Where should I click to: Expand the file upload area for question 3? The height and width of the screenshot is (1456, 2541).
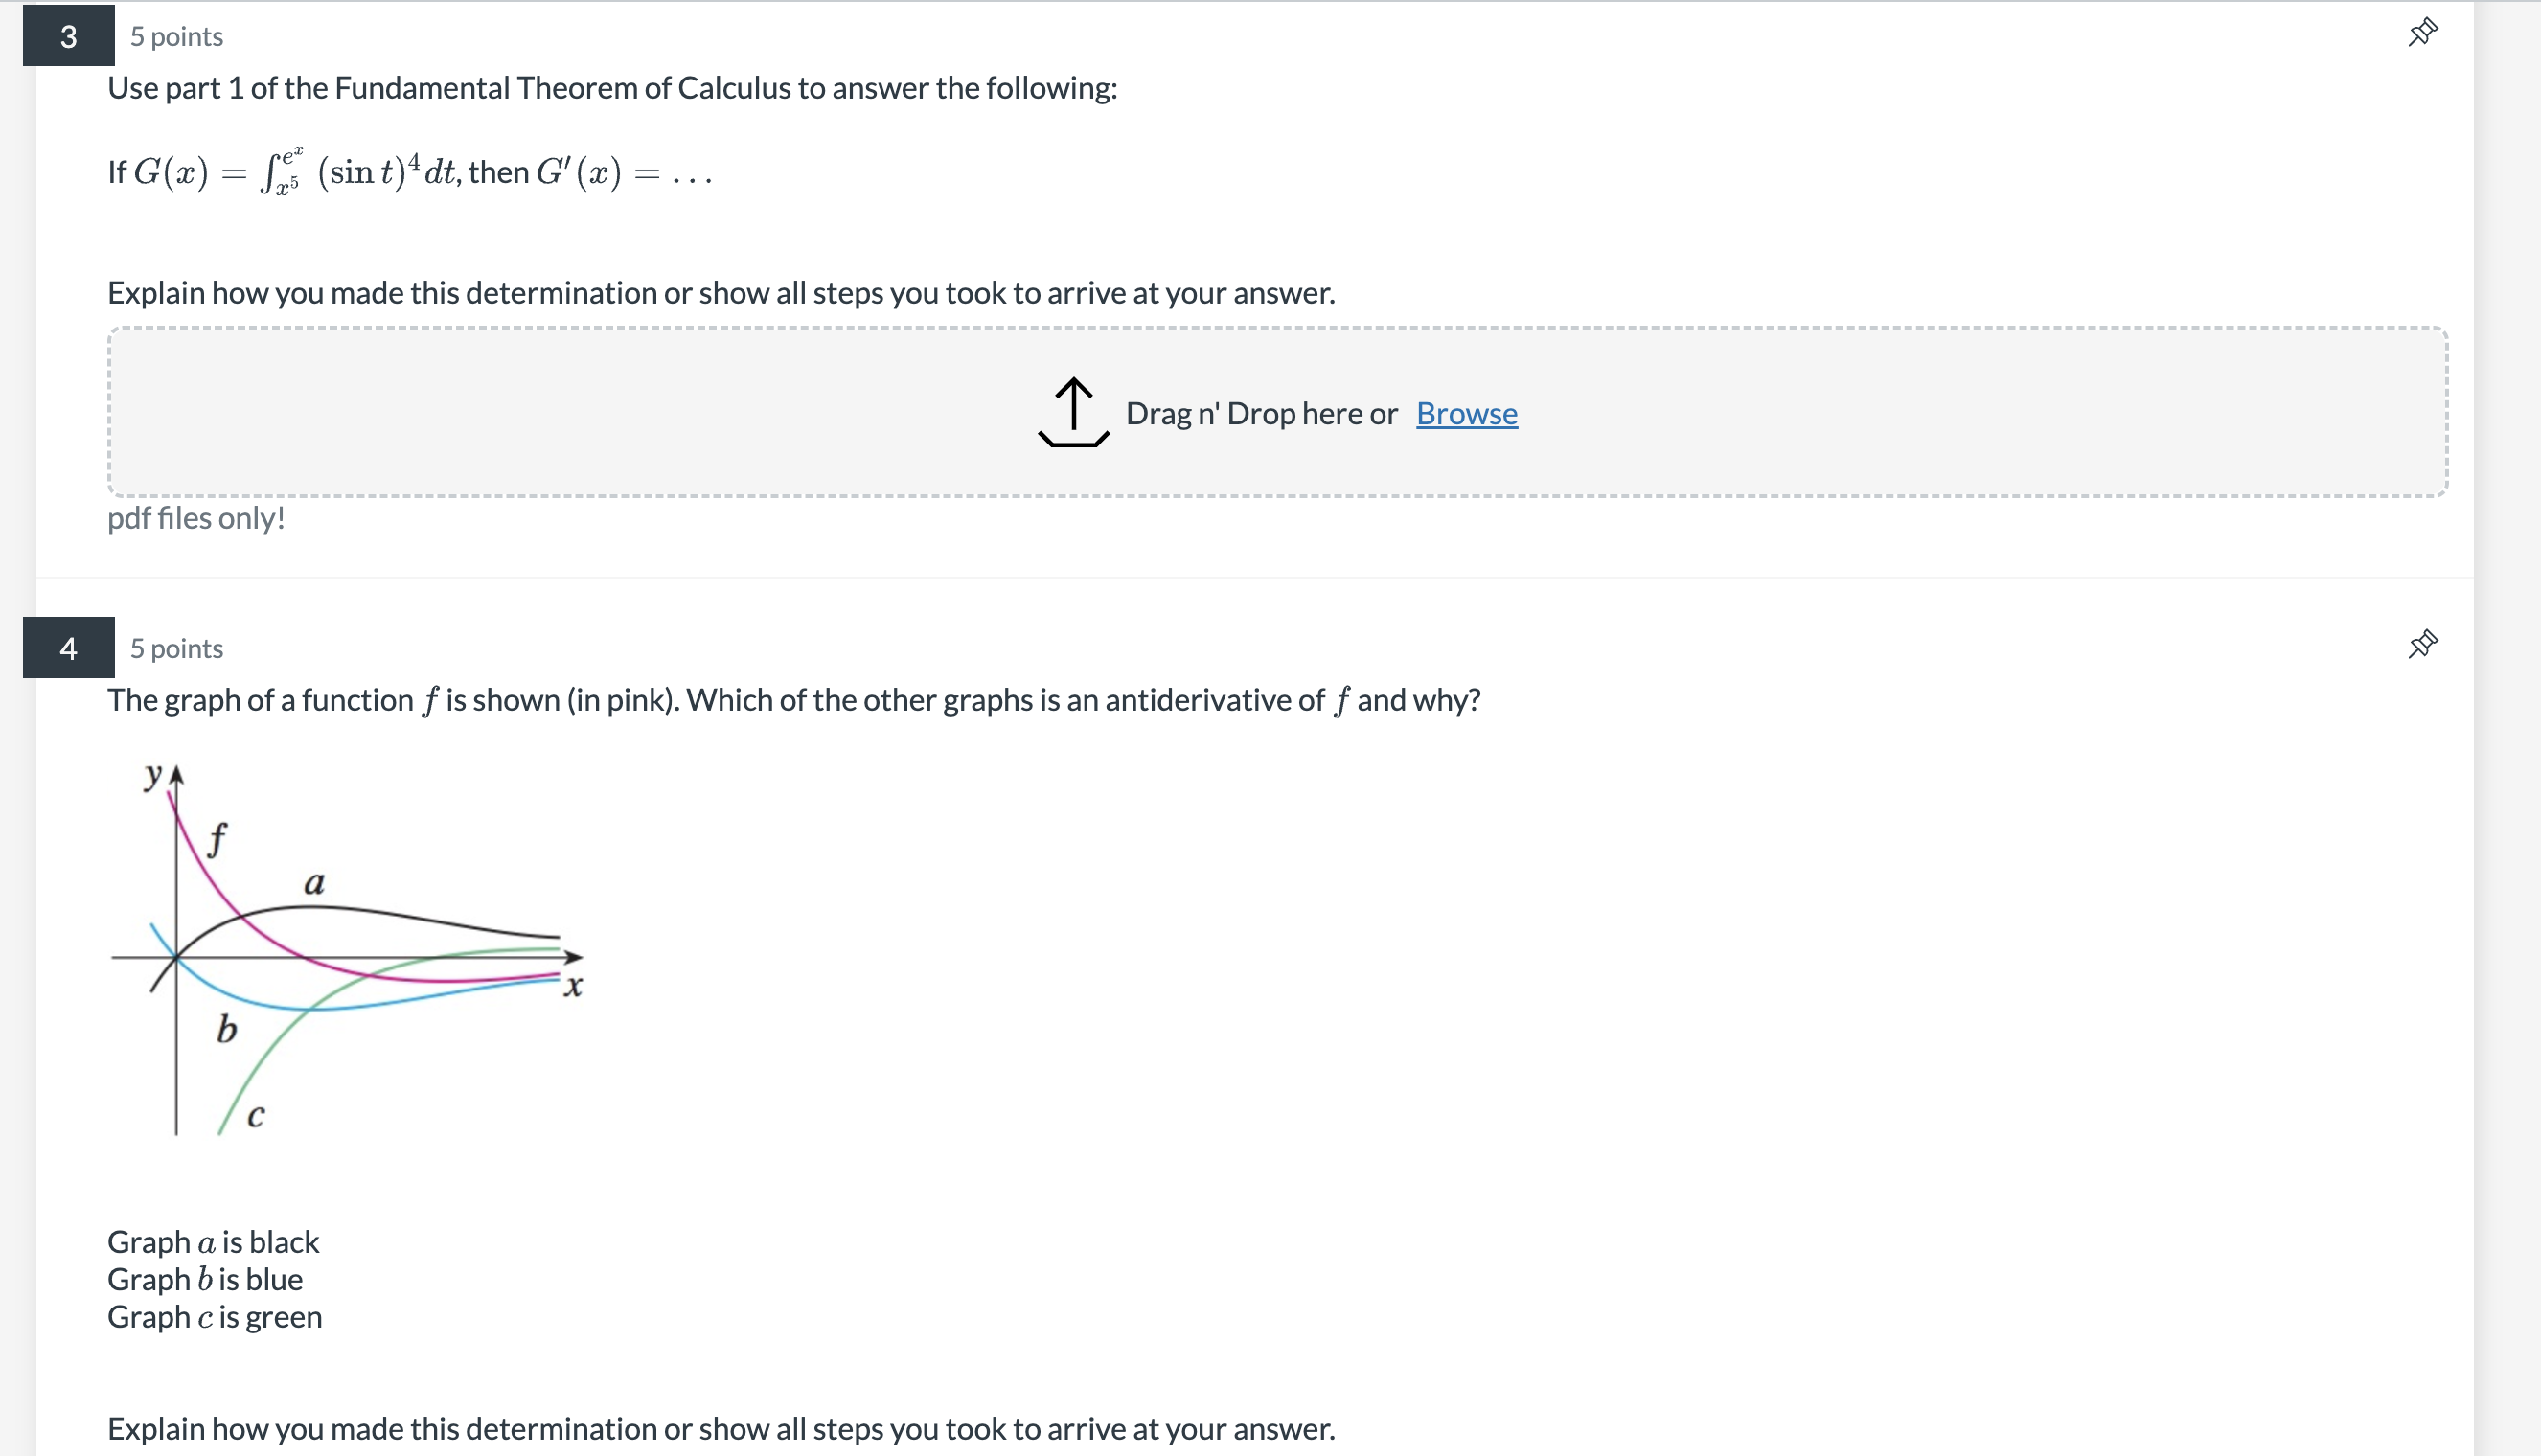coord(1275,410)
